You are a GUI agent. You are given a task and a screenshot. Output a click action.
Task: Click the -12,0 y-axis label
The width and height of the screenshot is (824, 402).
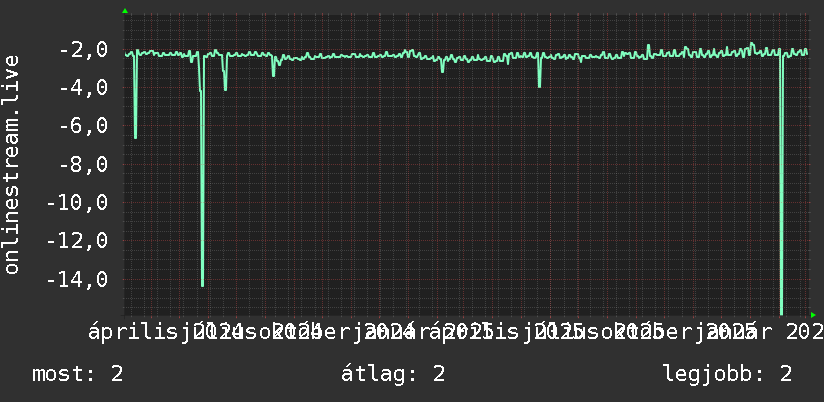(x=77, y=241)
